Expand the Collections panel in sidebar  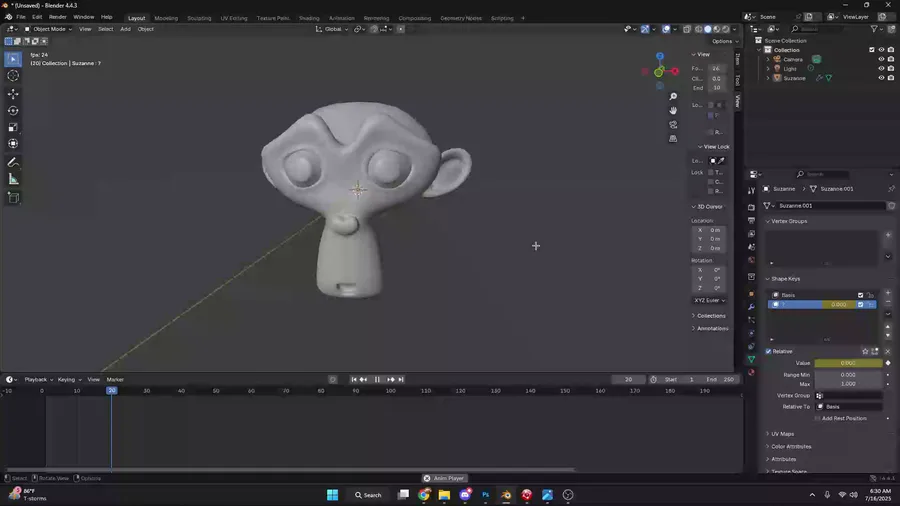709,316
